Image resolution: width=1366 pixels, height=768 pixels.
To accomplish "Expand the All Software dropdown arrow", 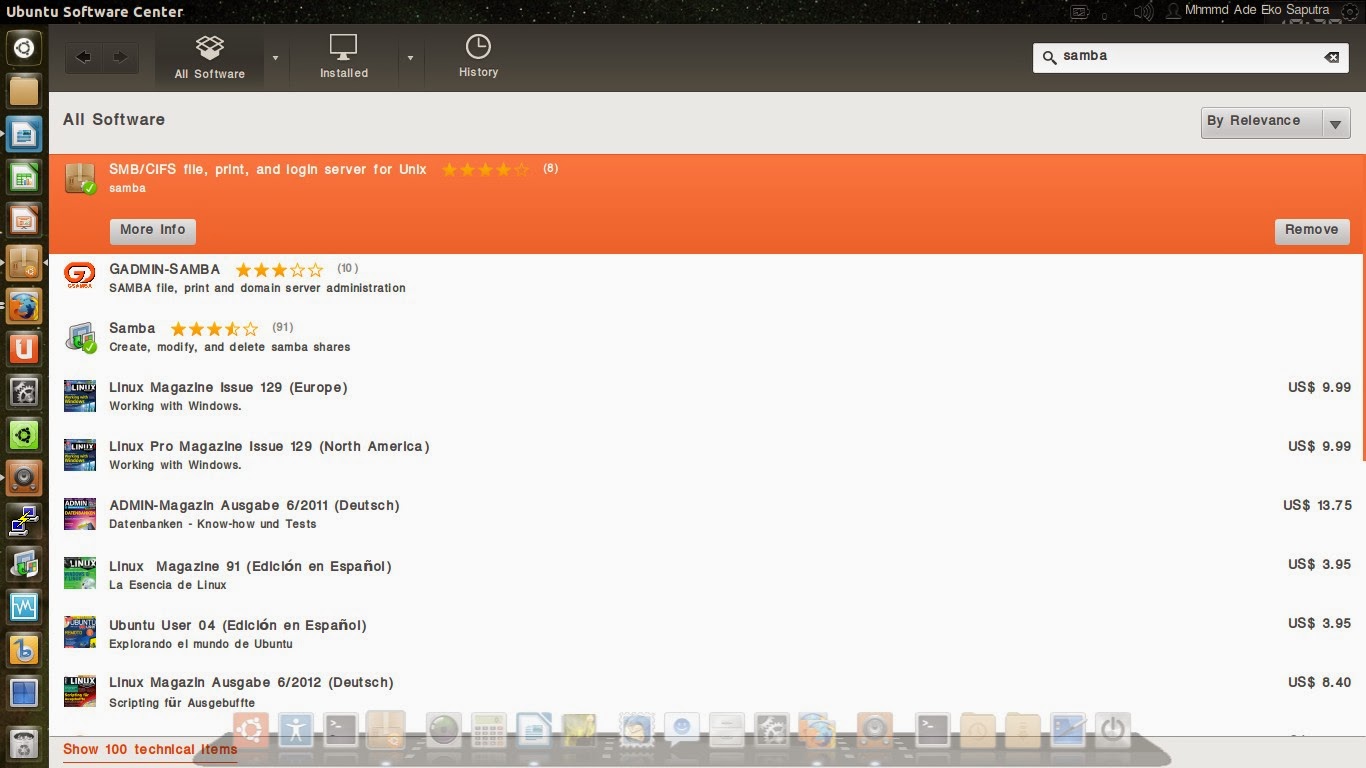I will 275,58.
